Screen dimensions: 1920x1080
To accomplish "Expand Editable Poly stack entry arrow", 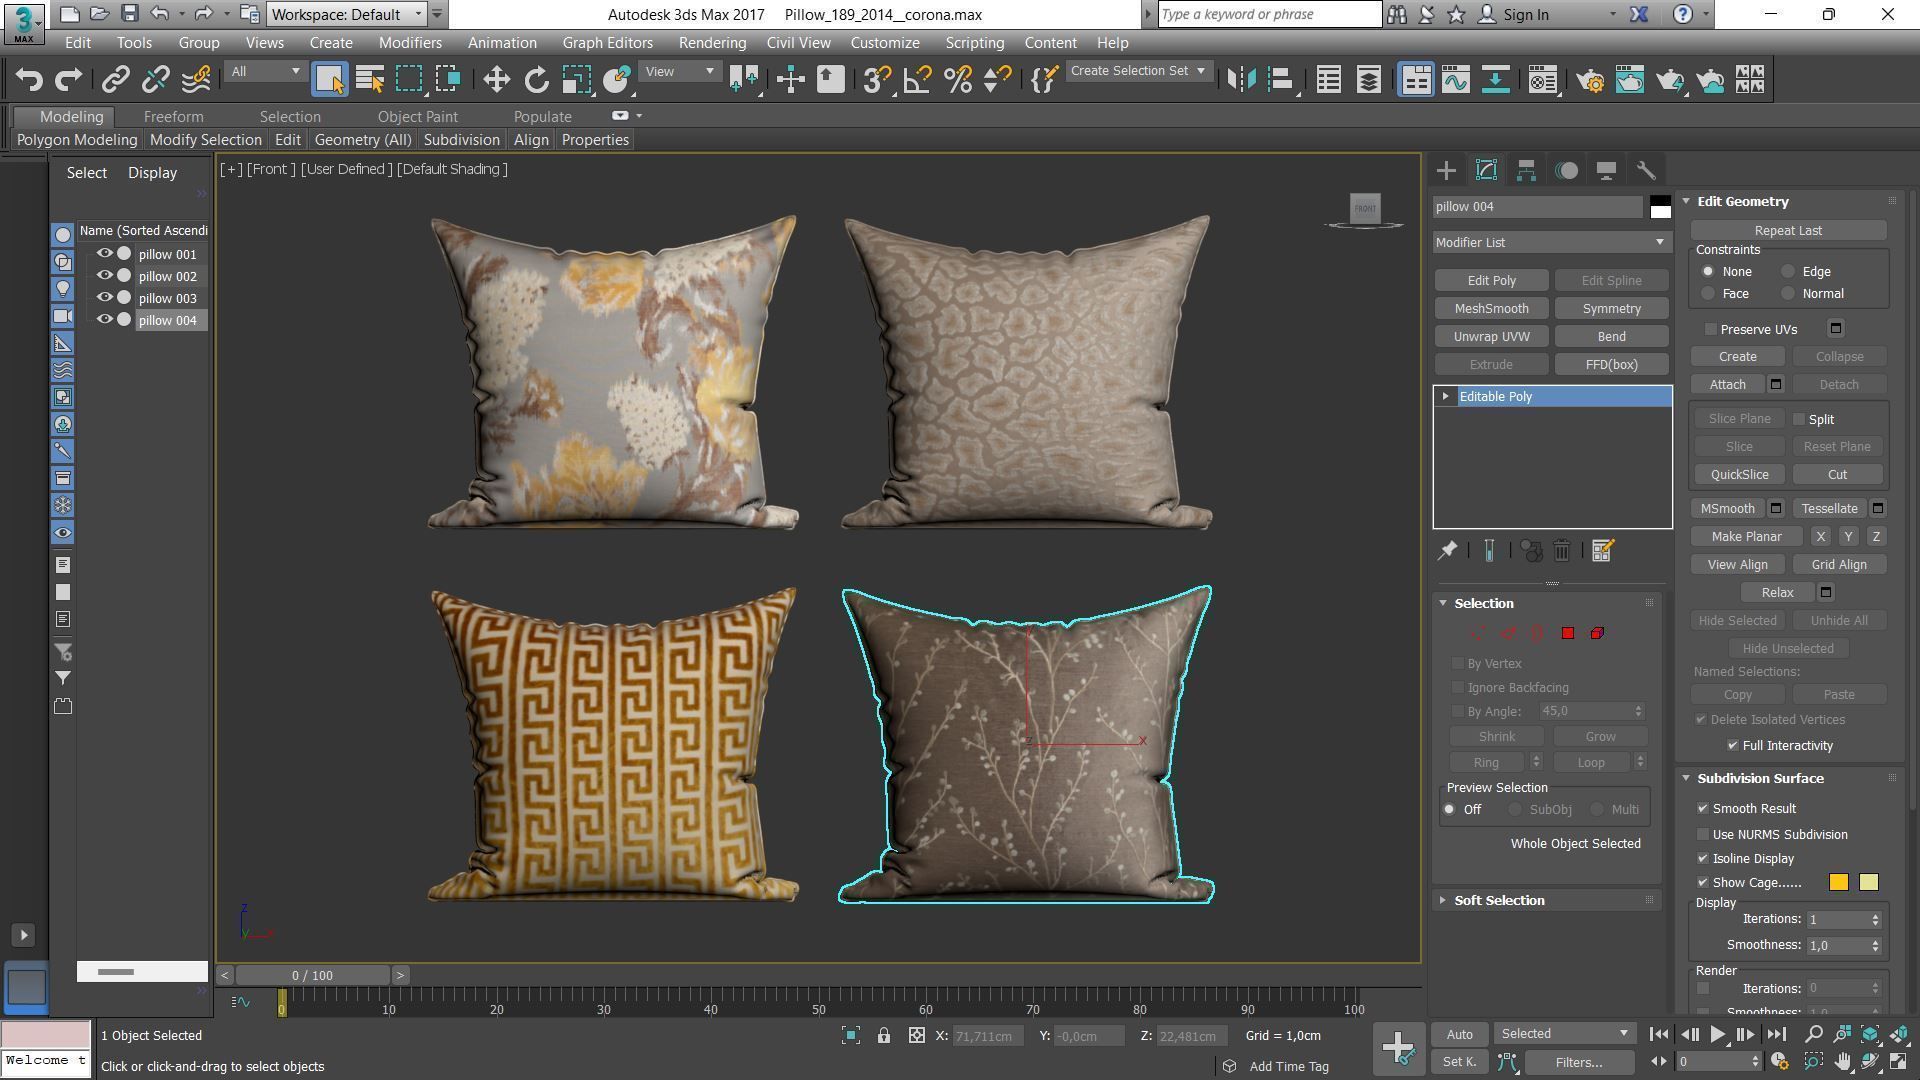I will point(1445,396).
